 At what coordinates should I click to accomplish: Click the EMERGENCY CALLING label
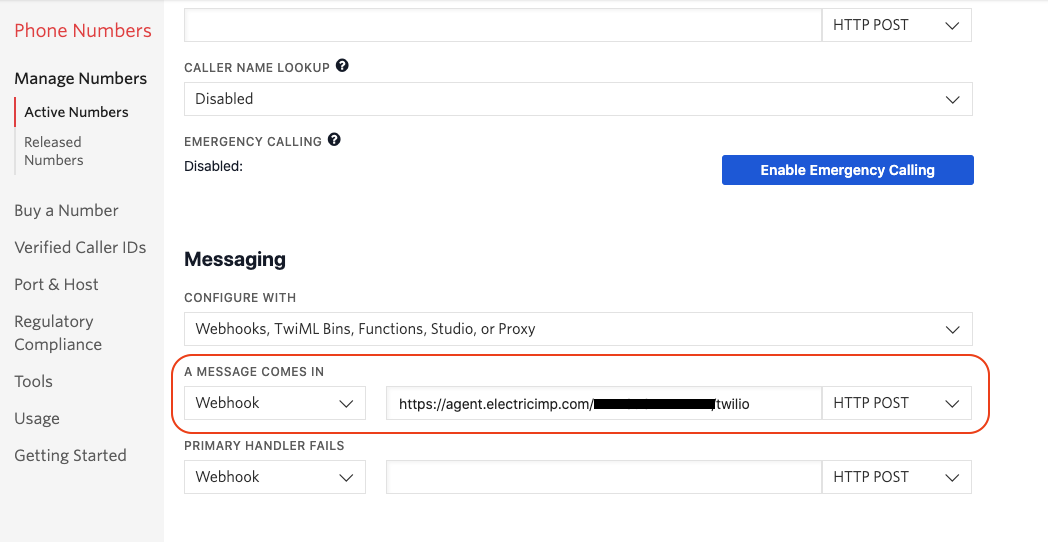(x=253, y=142)
